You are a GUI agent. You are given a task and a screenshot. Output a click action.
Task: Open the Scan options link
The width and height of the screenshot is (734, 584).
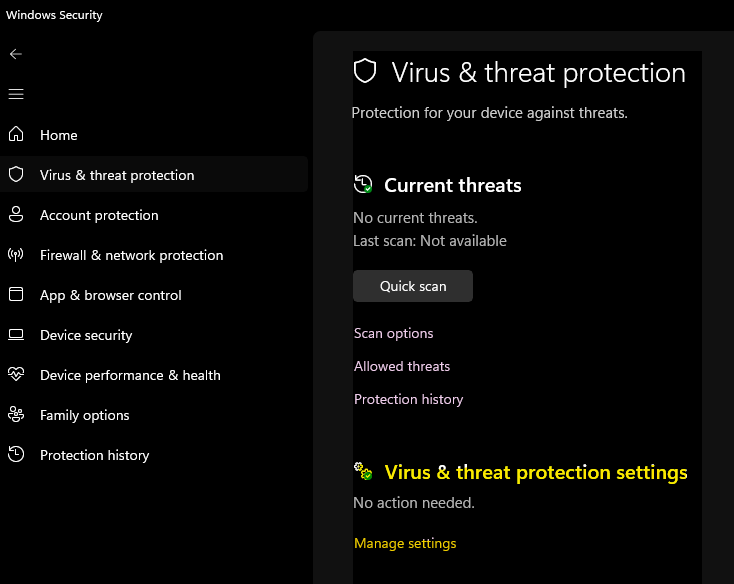click(393, 333)
